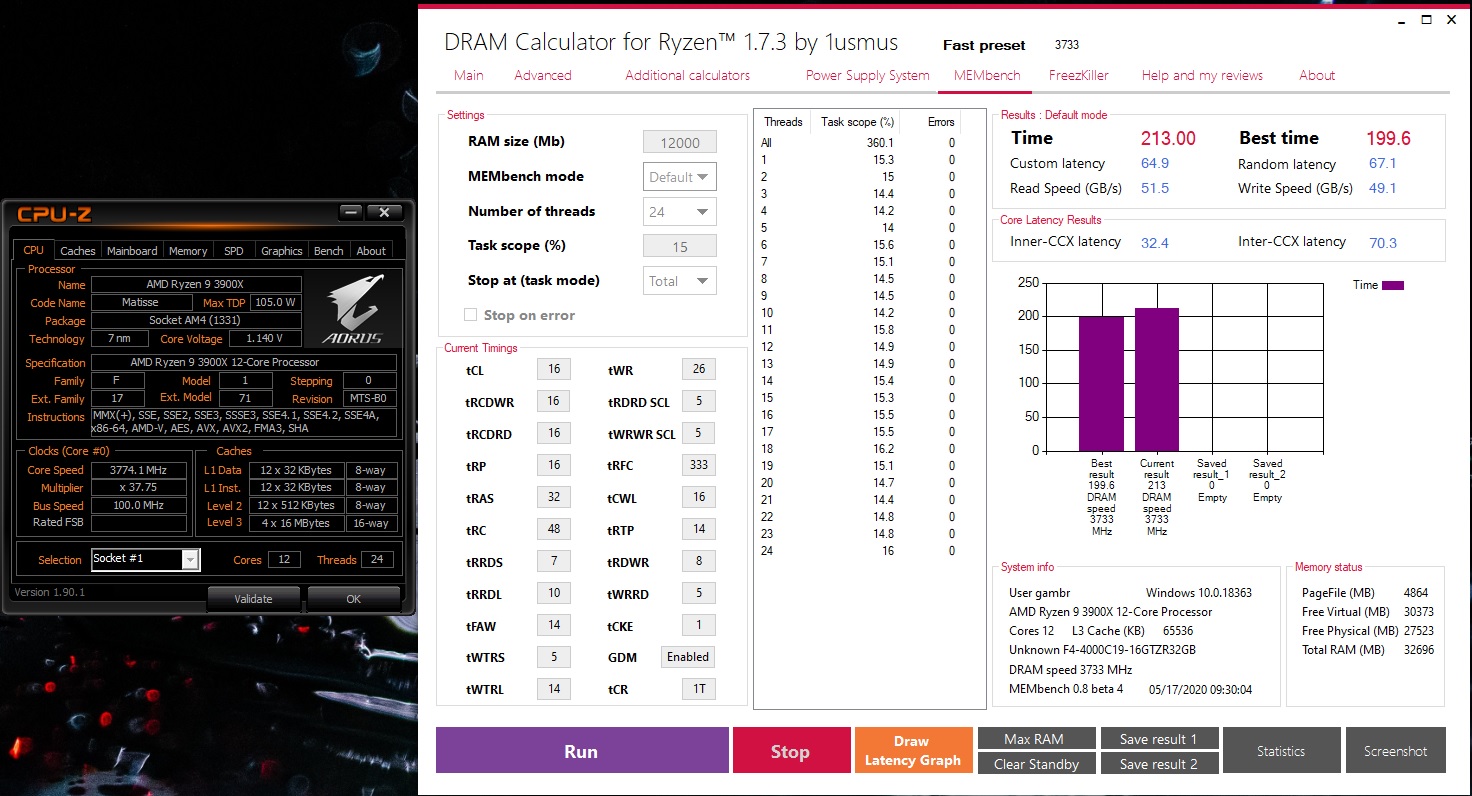This screenshot has width=1472, height=796.
Task: Click the Current result bar in chart
Action: pyautogui.click(x=1157, y=380)
